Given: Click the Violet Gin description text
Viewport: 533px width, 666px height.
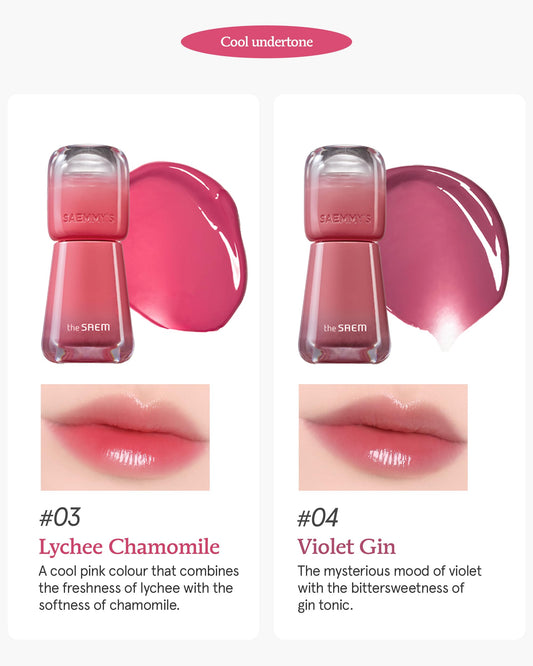Looking at the screenshot, I should coord(389,588).
